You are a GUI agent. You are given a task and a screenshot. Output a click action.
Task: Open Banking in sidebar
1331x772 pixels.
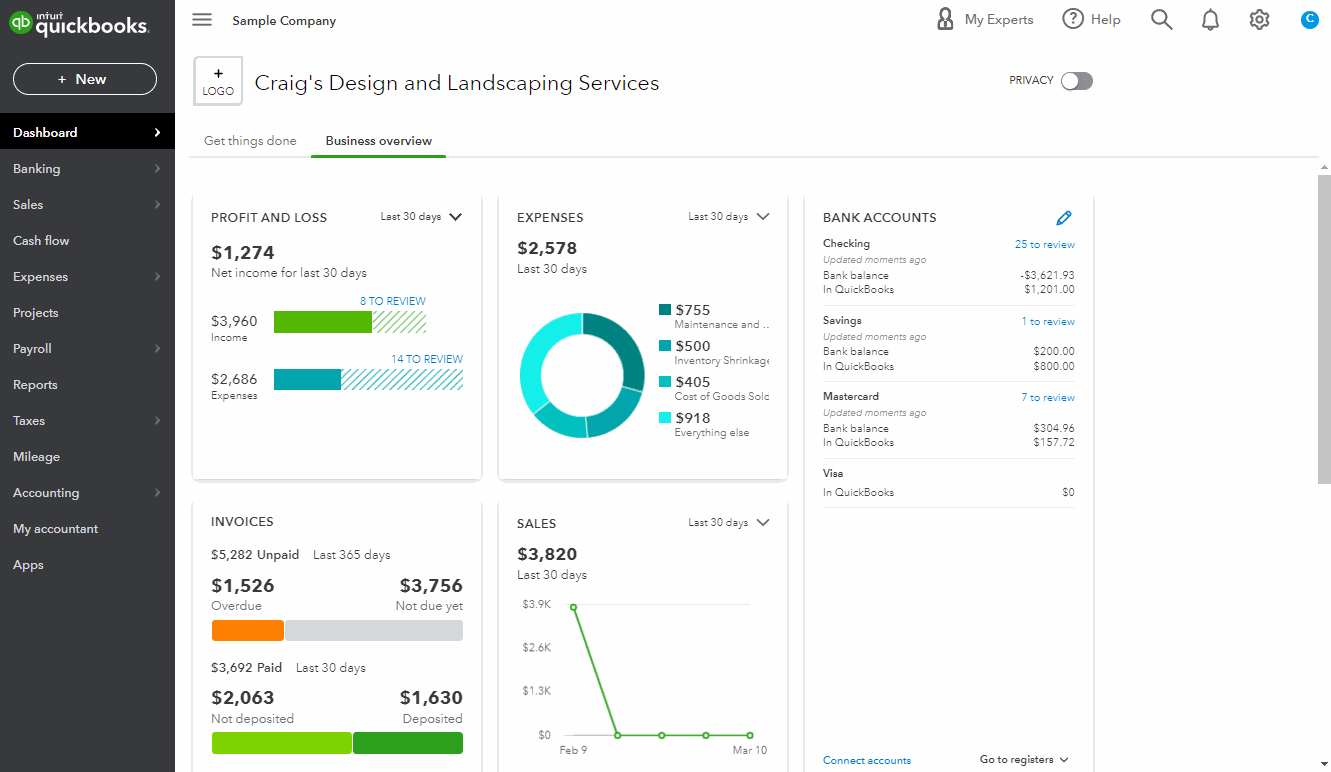pyautogui.click(x=87, y=168)
